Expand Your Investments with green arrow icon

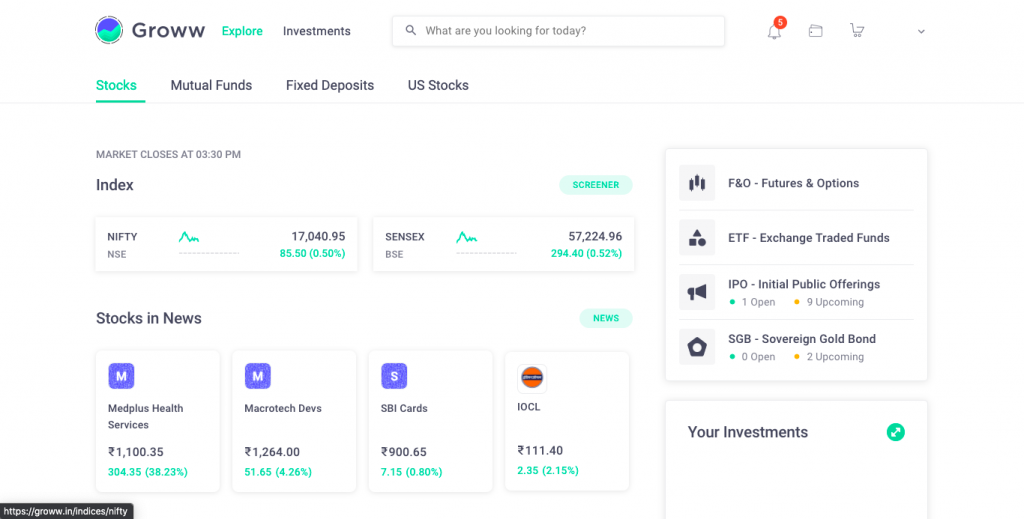[x=896, y=432]
